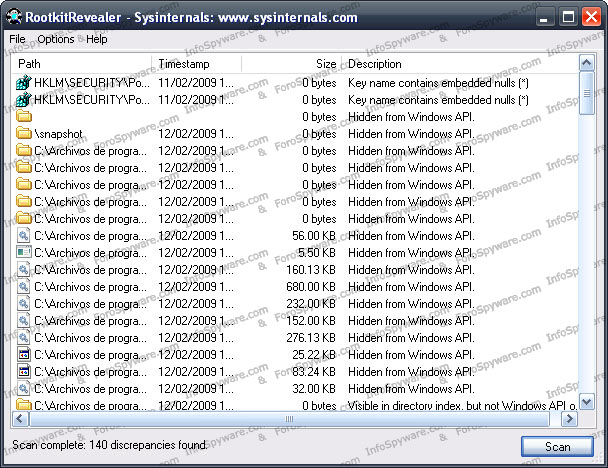Click the '276.13 KB' size cell
The width and height of the screenshot is (608, 468).
311,338
